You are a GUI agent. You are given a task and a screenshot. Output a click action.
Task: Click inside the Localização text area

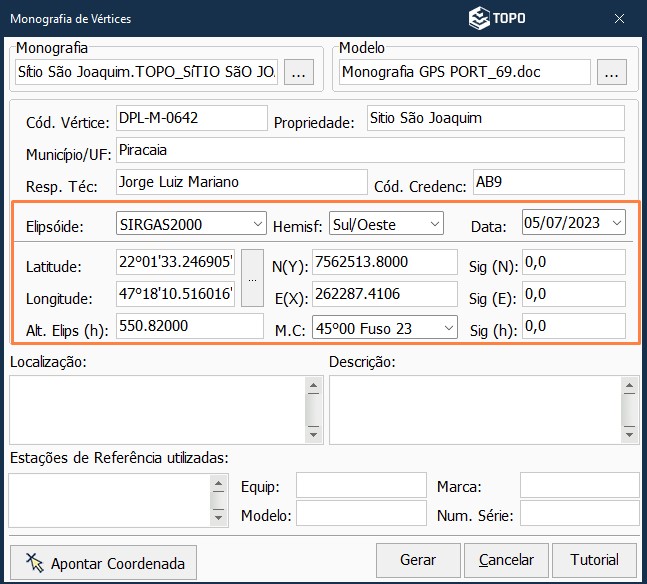pos(158,410)
